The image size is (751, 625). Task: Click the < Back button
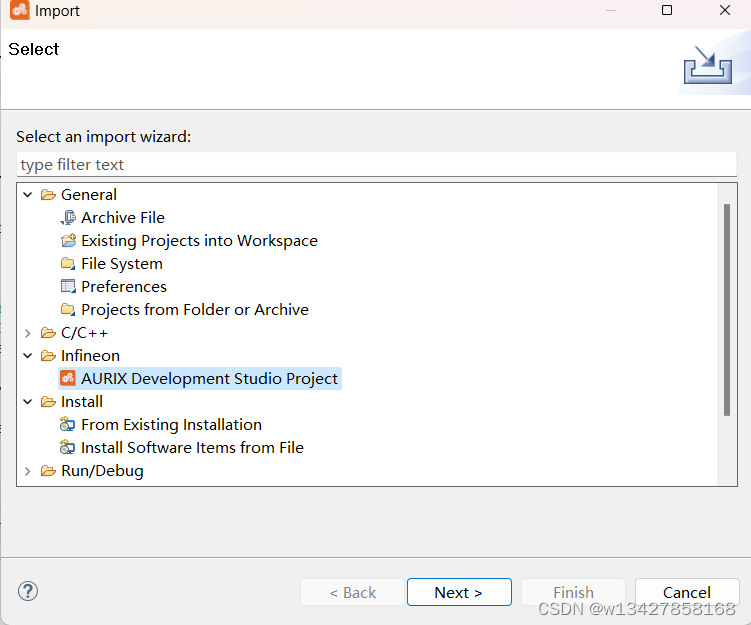[353, 592]
